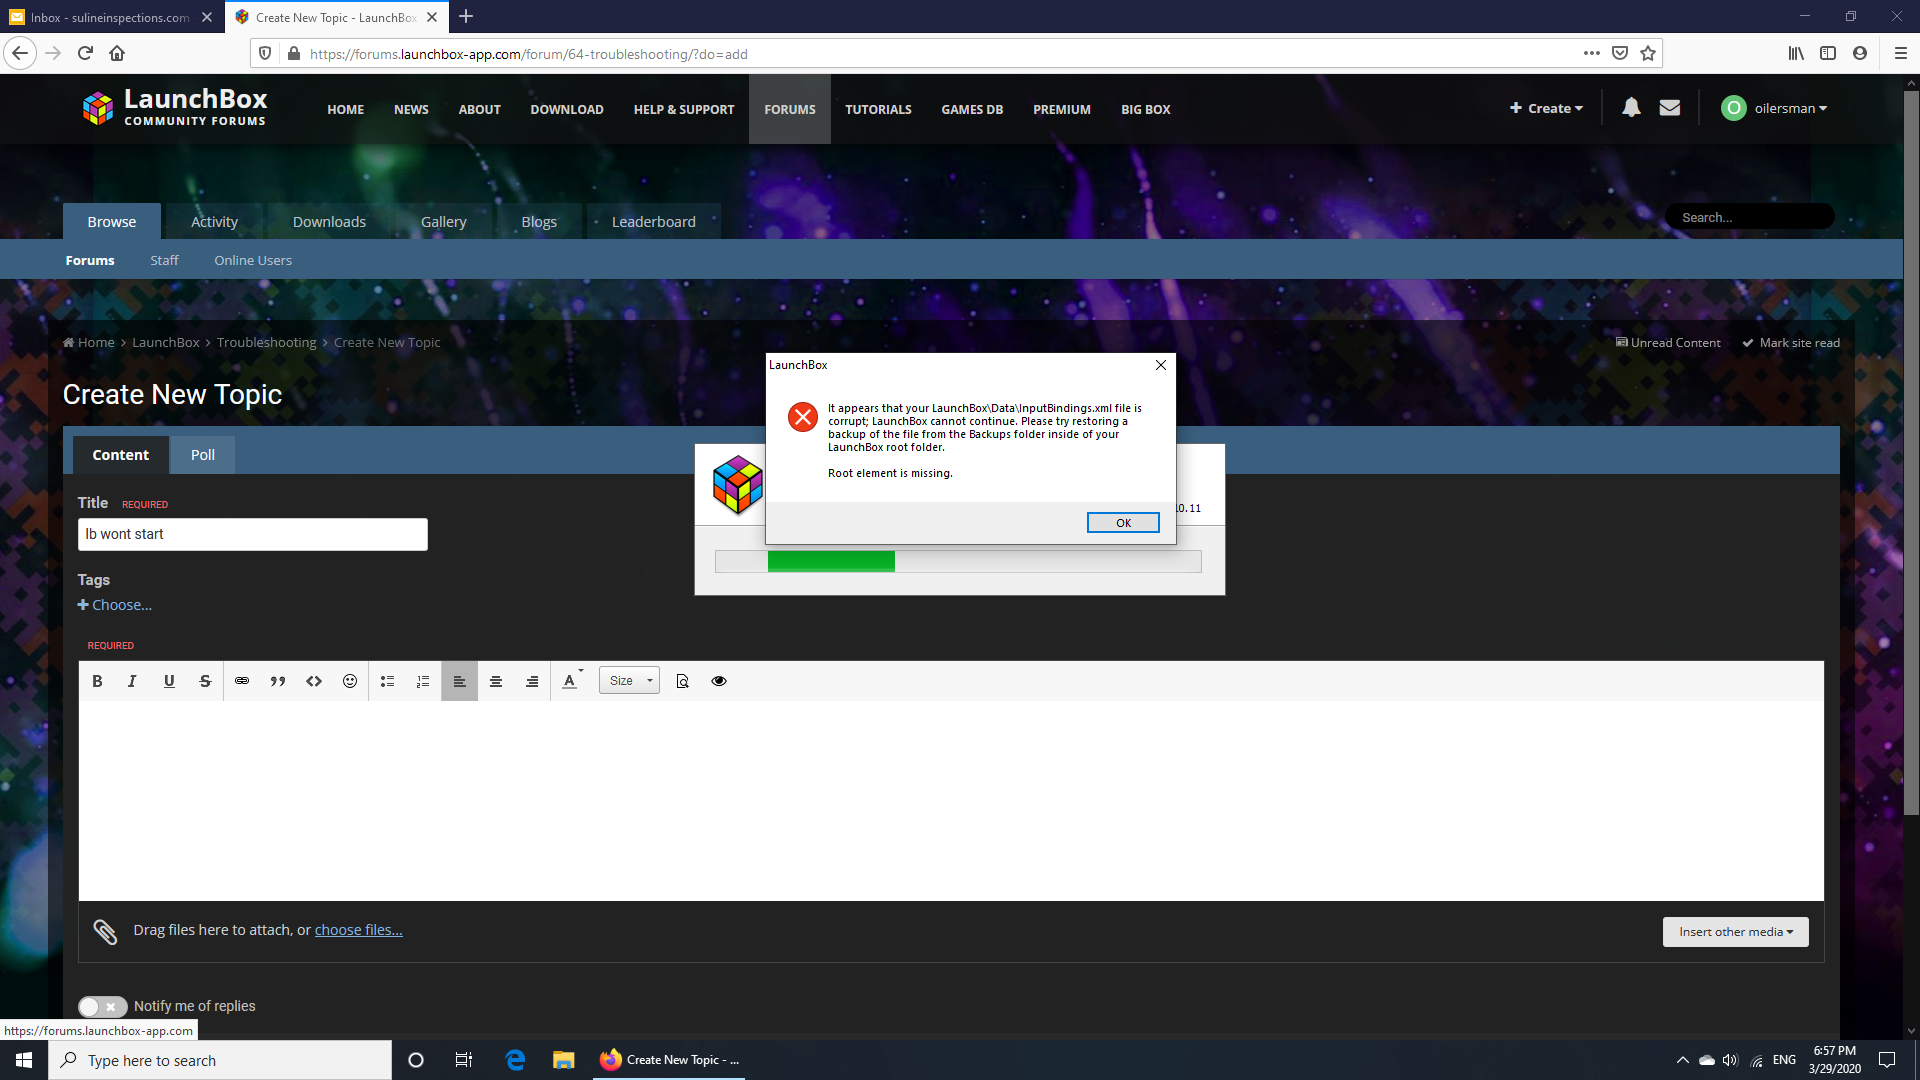This screenshot has width=1920, height=1080.
Task: Open the Troubleshooting breadcrumb link
Action: (267, 343)
